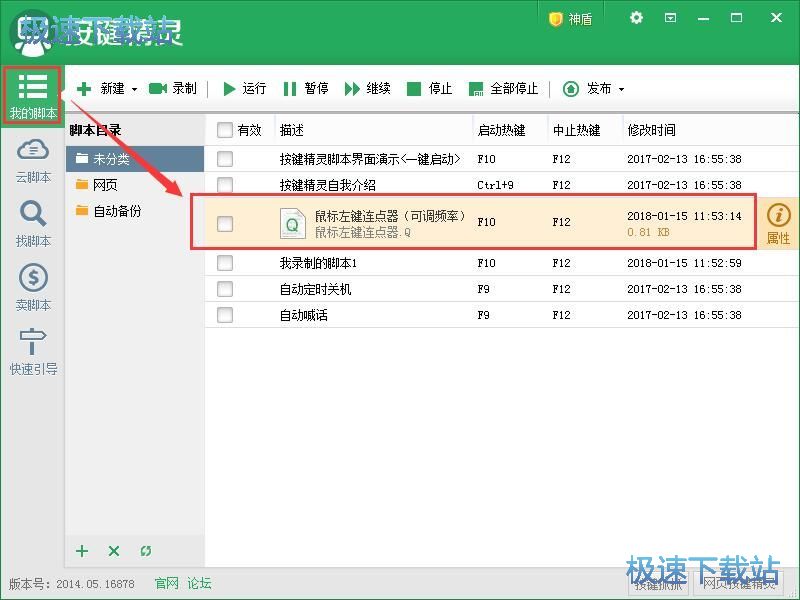
Task: Click the new script plus icon
Action: (x=81, y=550)
